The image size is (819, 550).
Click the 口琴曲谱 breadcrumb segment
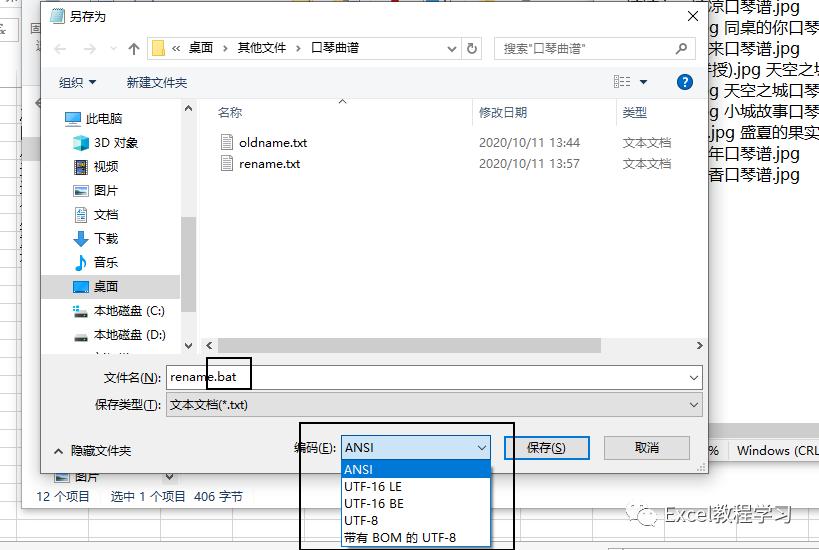(x=335, y=48)
